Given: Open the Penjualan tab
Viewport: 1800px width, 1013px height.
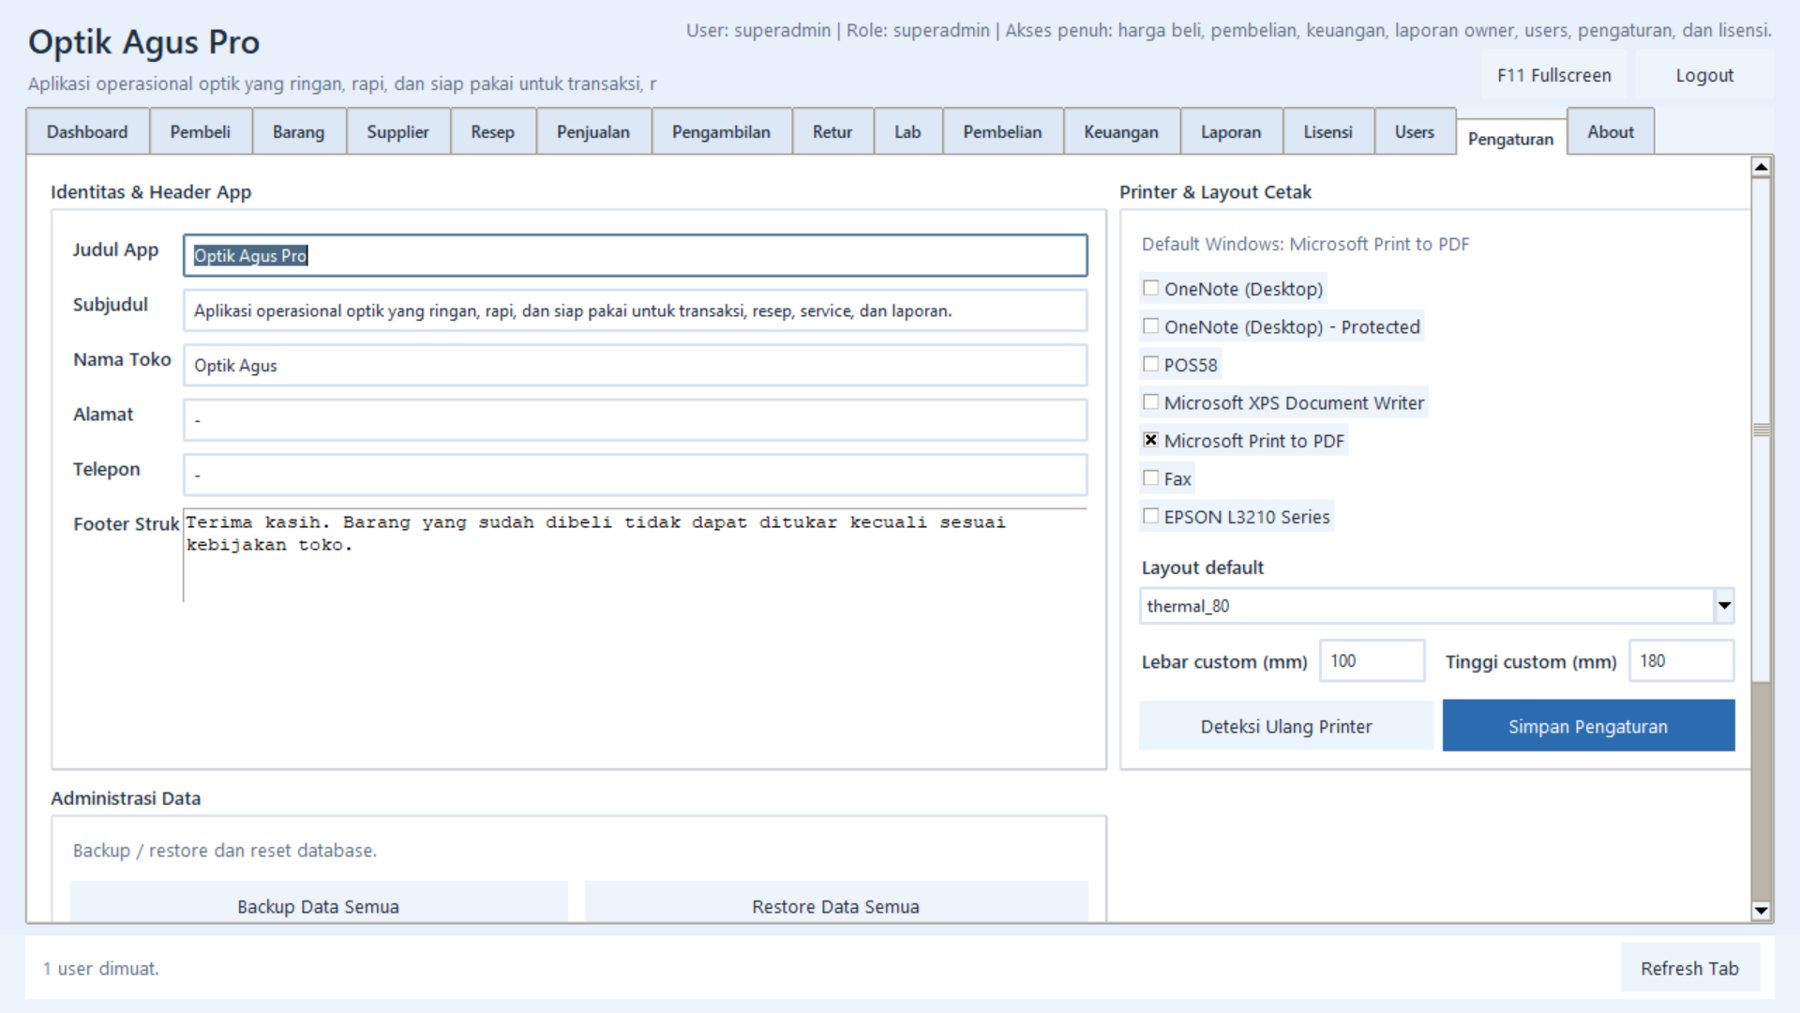Looking at the screenshot, I should (x=593, y=132).
